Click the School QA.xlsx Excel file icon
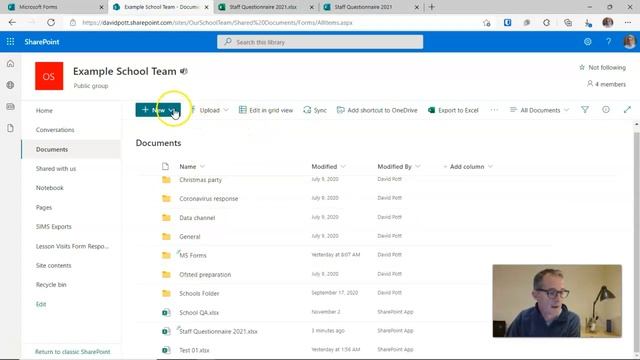This screenshot has height=360, width=640. coord(166,313)
